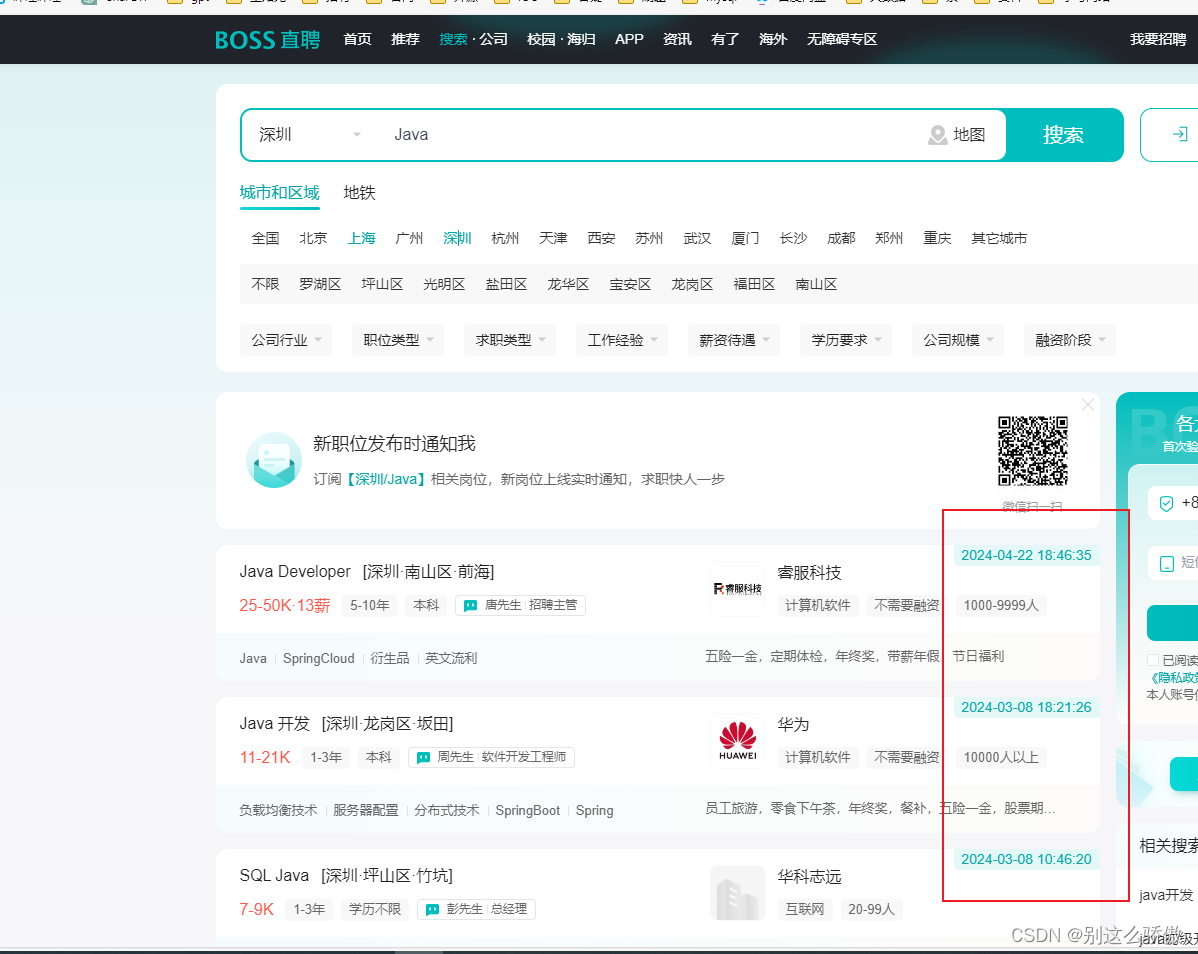Expand the 融资阶段 filter dropdown
1198x954 pixels.
tap(1069, 340)
